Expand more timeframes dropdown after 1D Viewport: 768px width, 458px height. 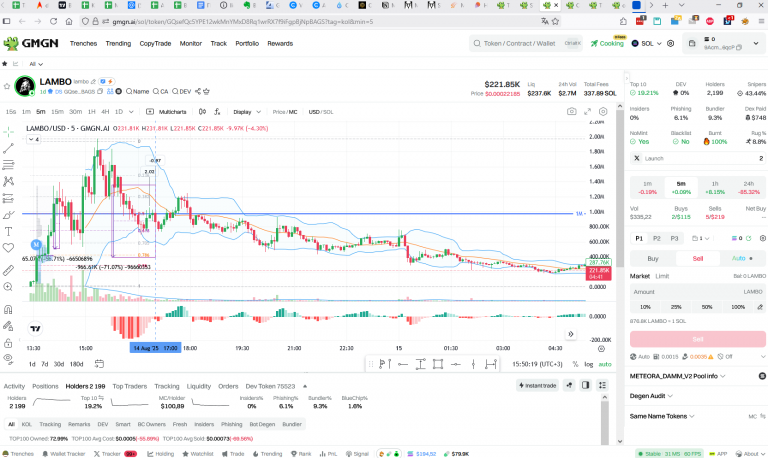(131, 112)
